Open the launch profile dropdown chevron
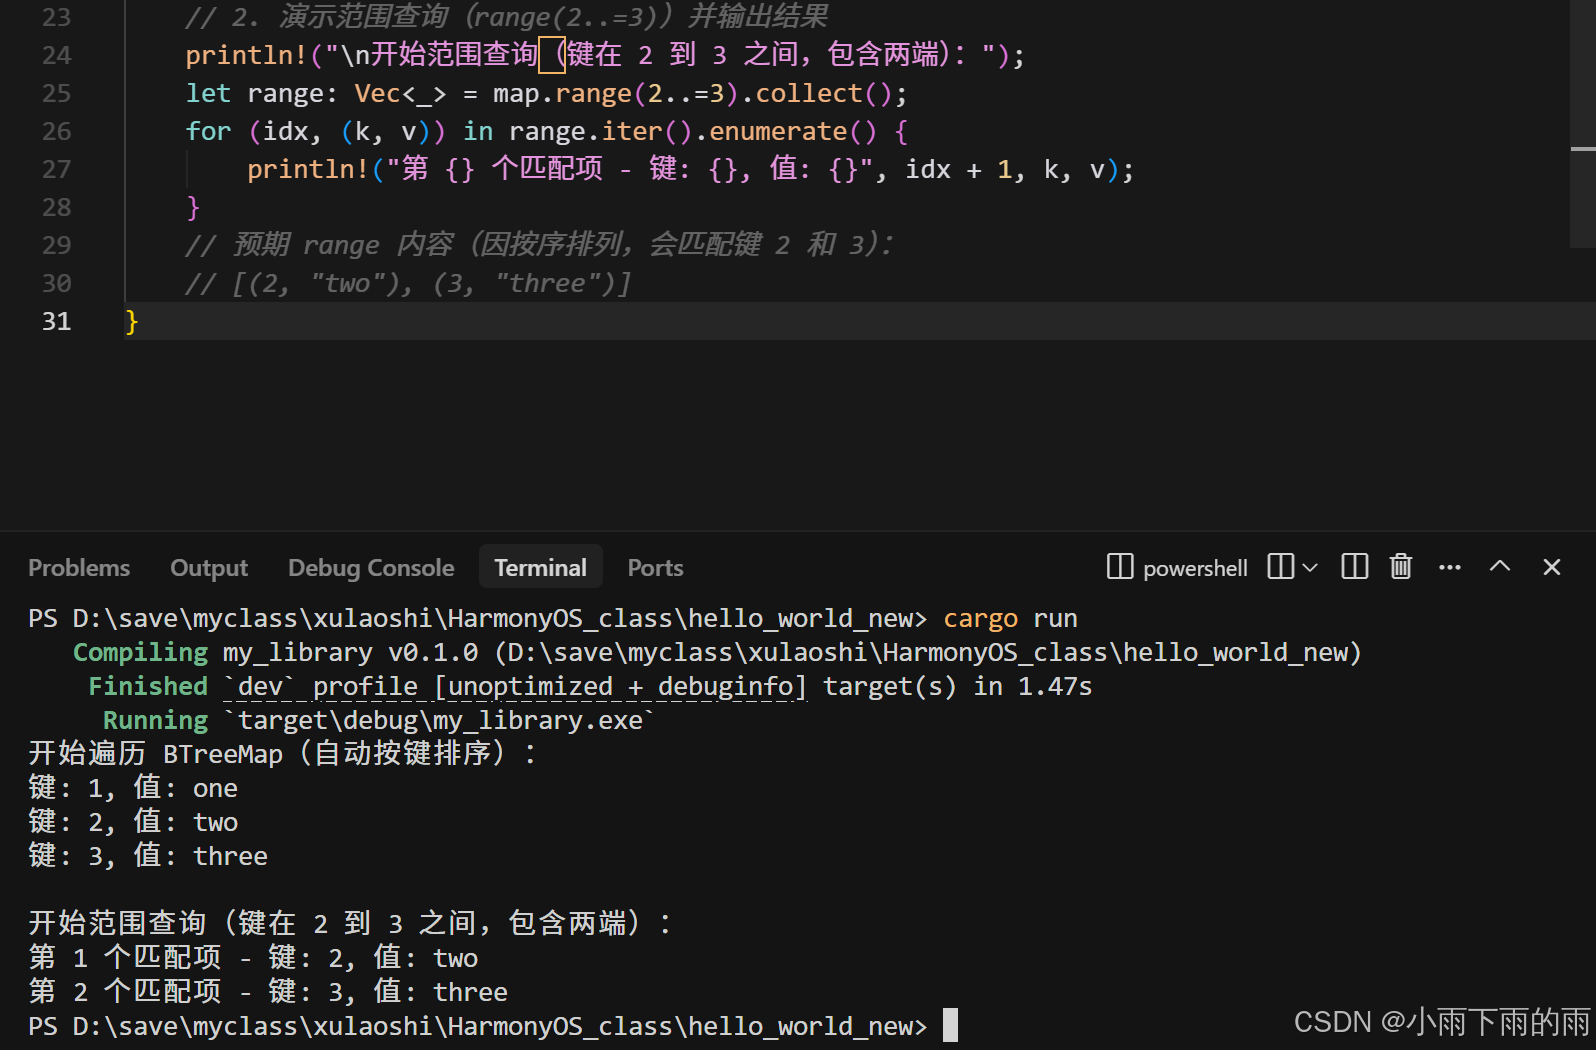 click(x=1310, y=567)
